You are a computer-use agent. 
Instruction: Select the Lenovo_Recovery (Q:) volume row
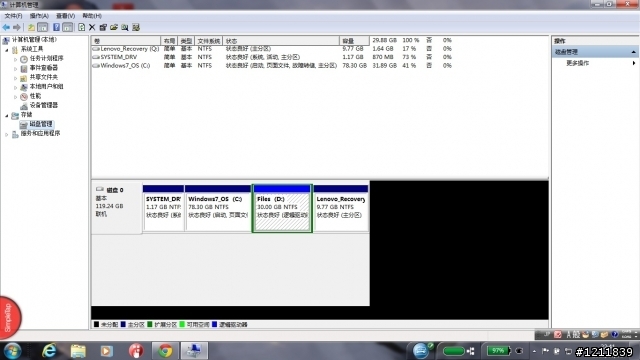[x=273, y=49]
